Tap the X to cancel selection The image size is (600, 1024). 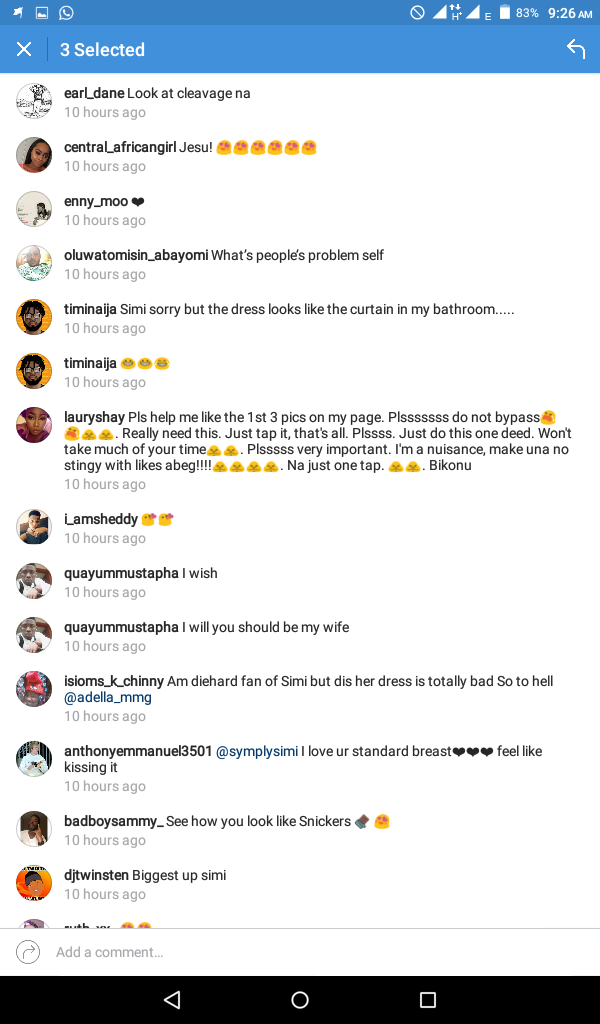point(24,49)
